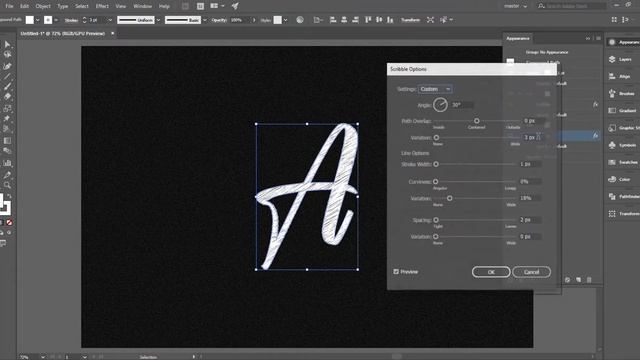This screenshot has width=640, height=360.
Task: Open the graphic Style dropdown arrow
Action: (x=285, y=20)
